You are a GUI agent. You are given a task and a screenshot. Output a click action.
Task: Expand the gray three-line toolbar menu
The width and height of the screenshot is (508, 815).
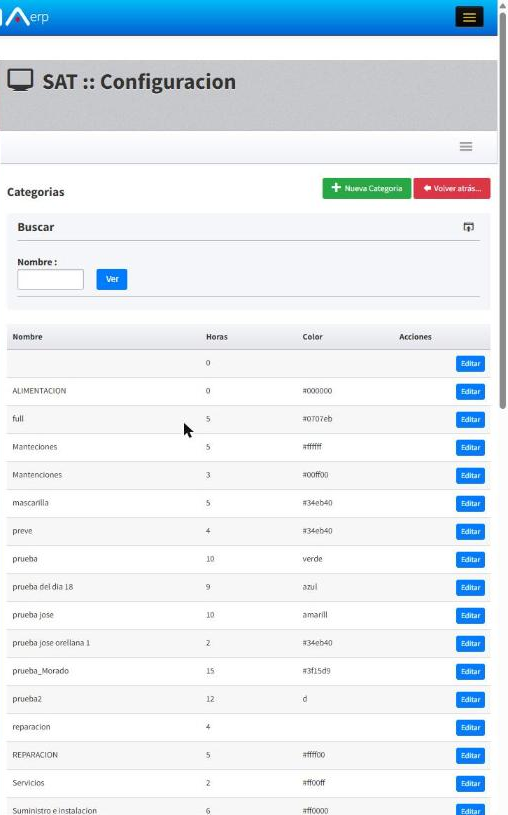point(466,147)
